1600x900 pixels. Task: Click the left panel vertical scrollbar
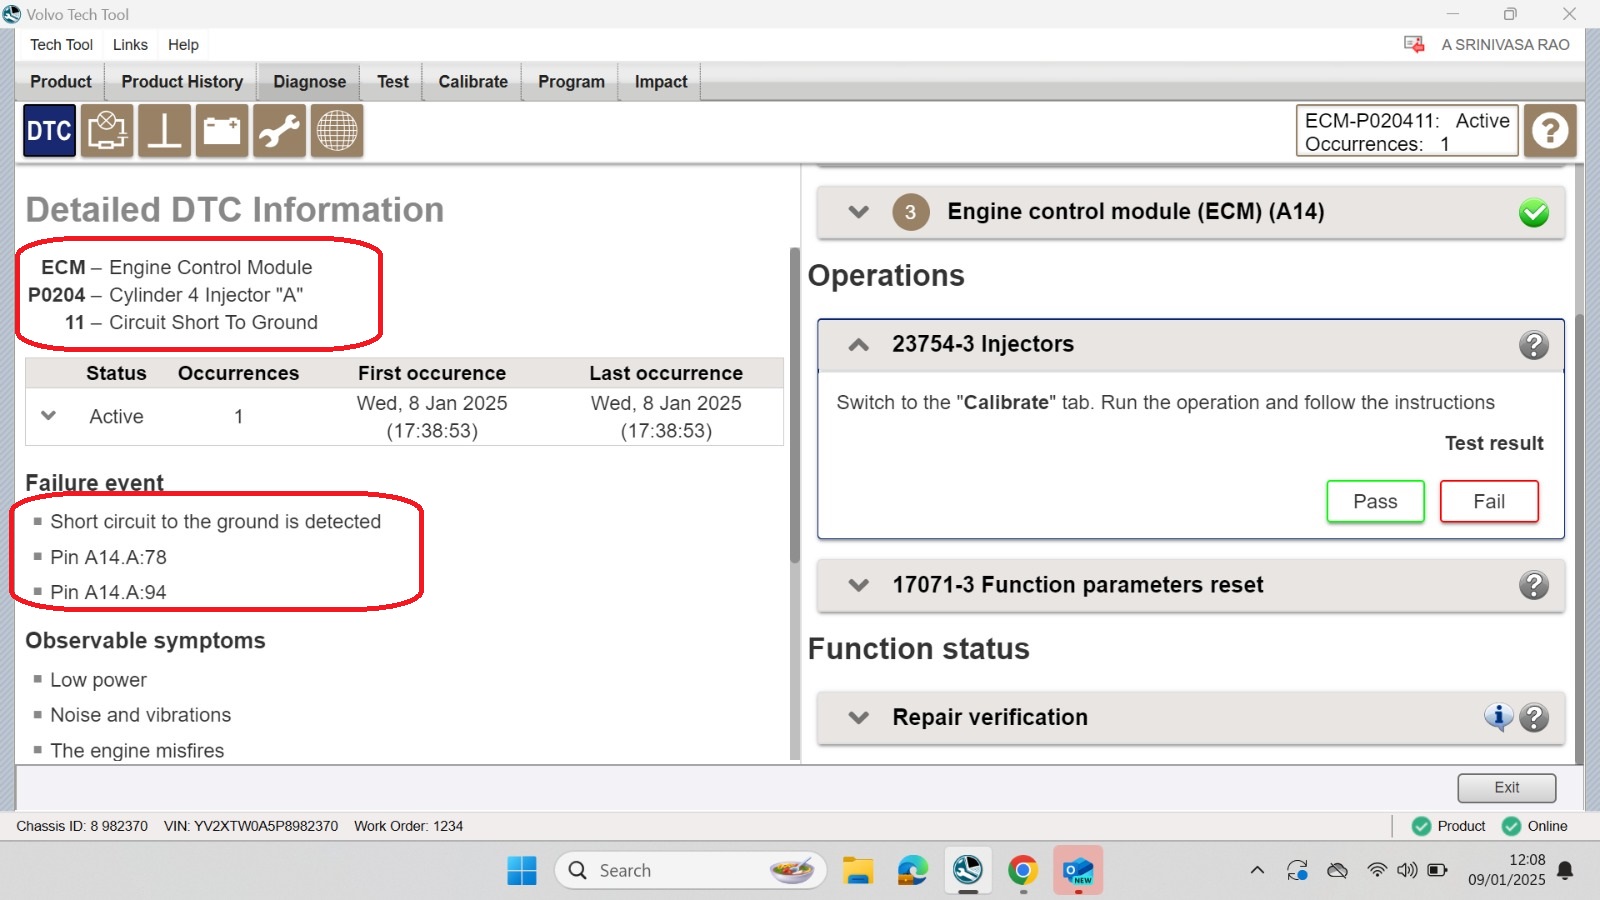click(795, 405)
